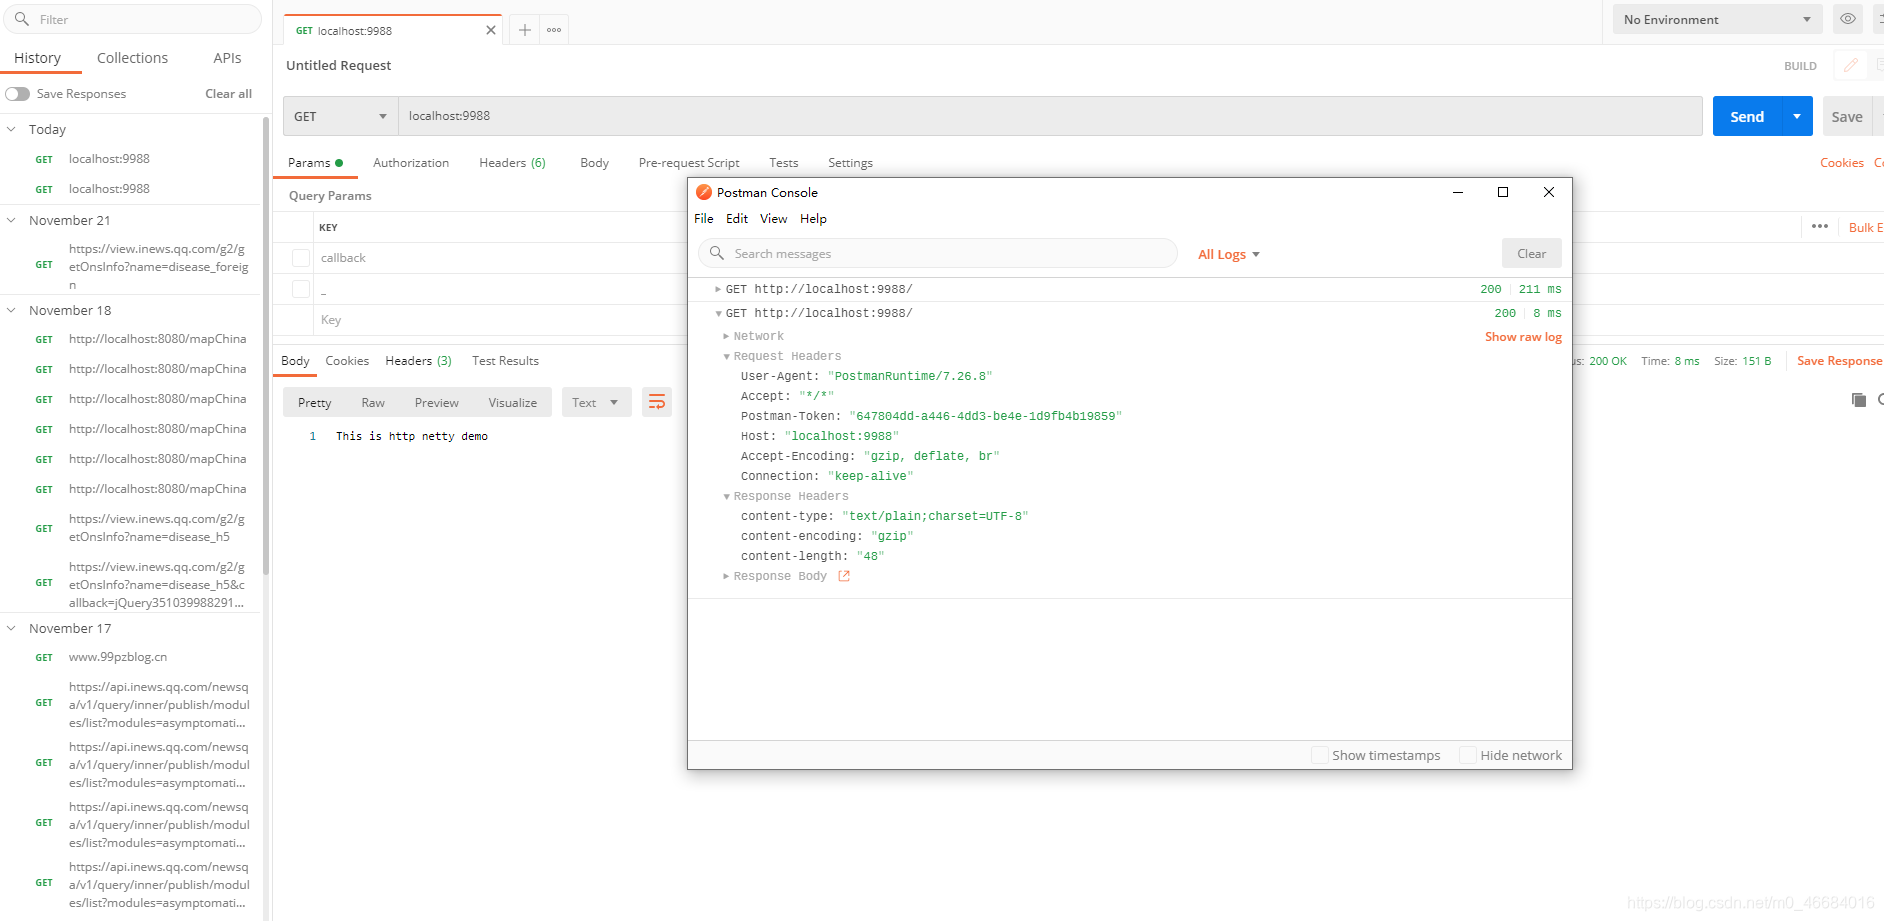
Task: Collapse the November 21 history group
Action: [x=11, y=220]
